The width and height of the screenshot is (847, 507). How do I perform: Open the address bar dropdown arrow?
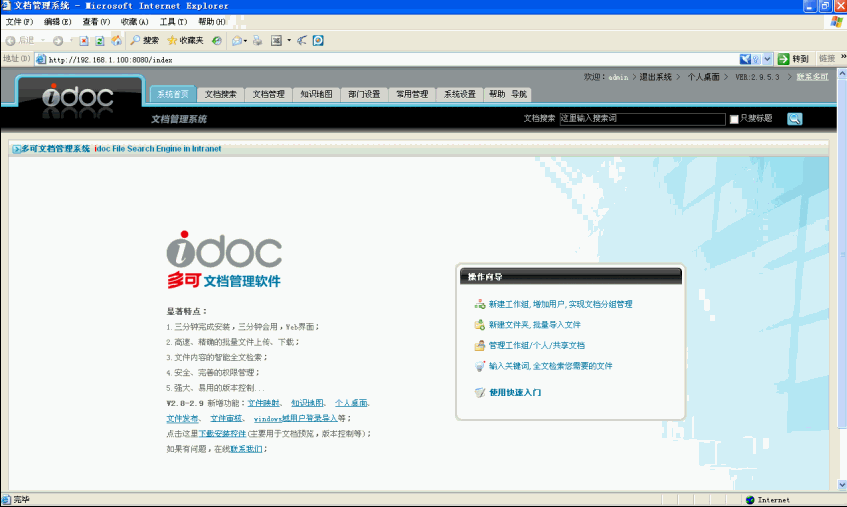pyautogui.click(x=768, y=59)
